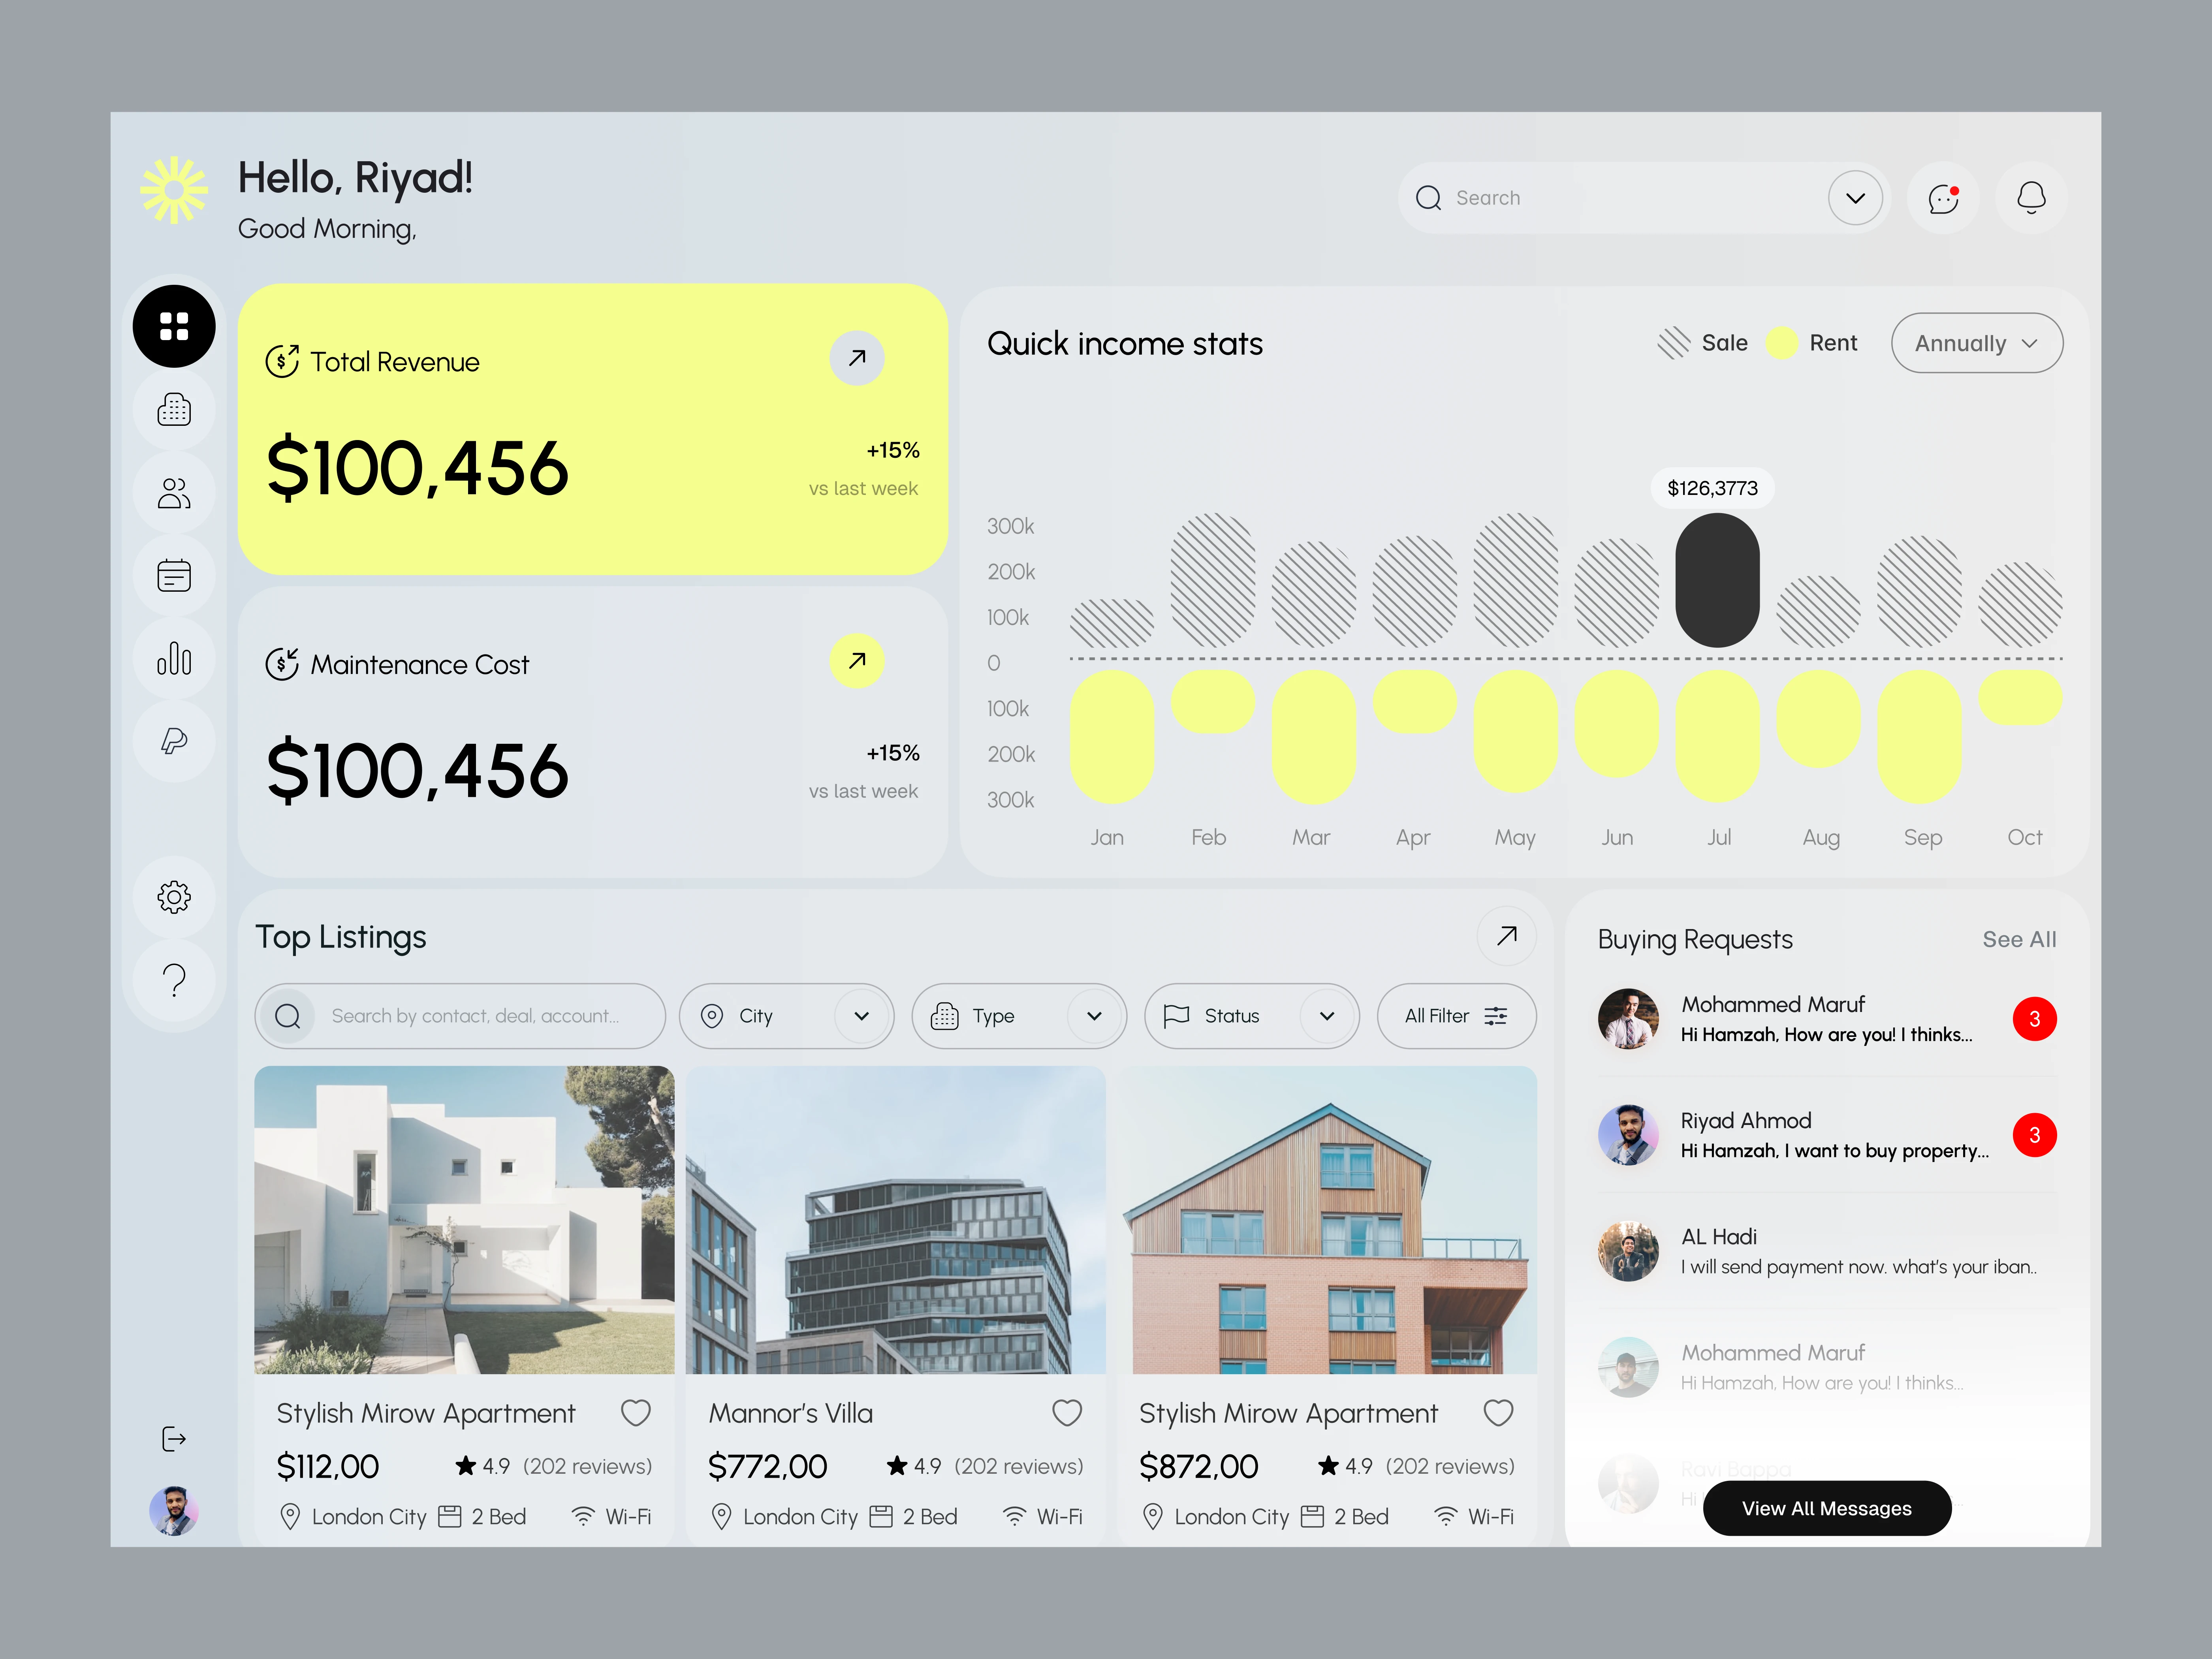The height and width of the screenshot is (1659, 2212).
Task: Open the clients people icon in sidebar
Action: [x=174, y=493]
